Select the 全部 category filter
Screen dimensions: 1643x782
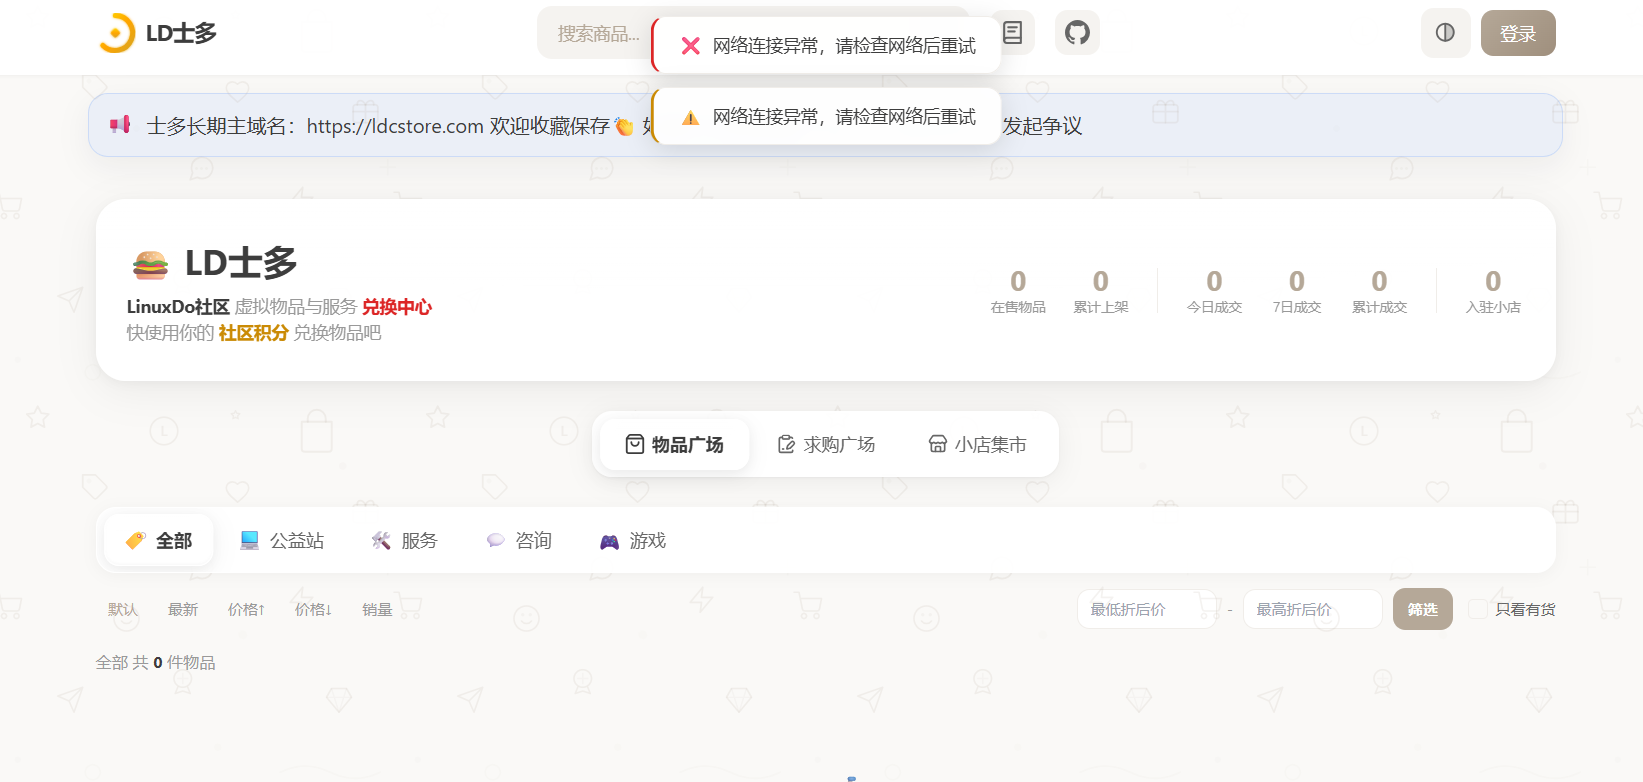click(158, 540)
